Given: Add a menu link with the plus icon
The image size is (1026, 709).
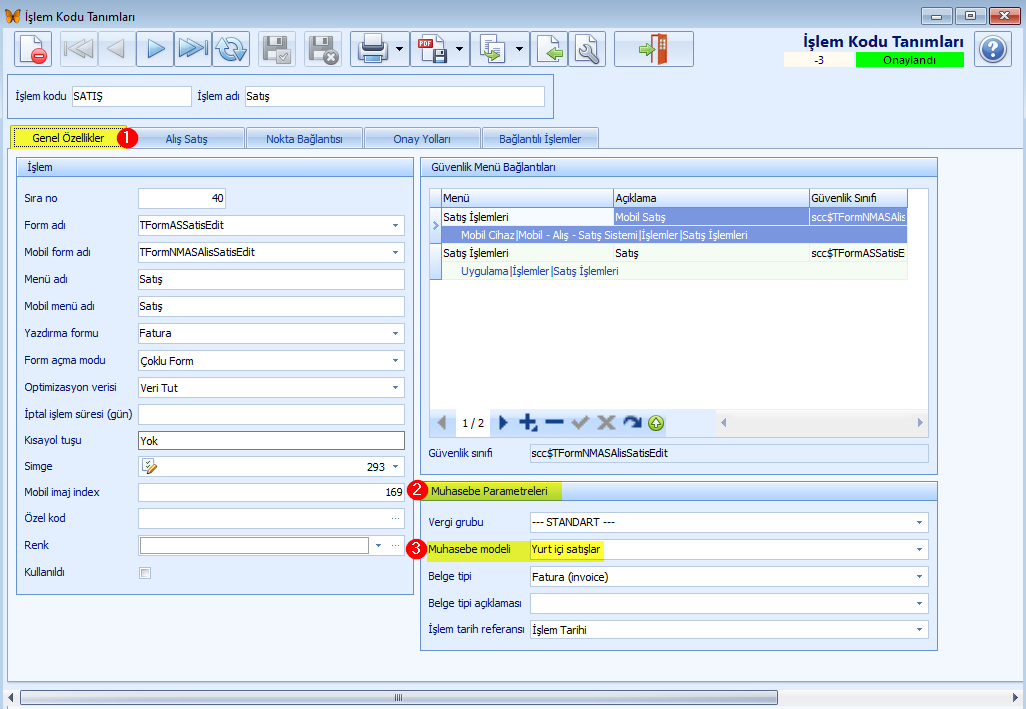Looking at the screenshot, I should tap(528, 423).
